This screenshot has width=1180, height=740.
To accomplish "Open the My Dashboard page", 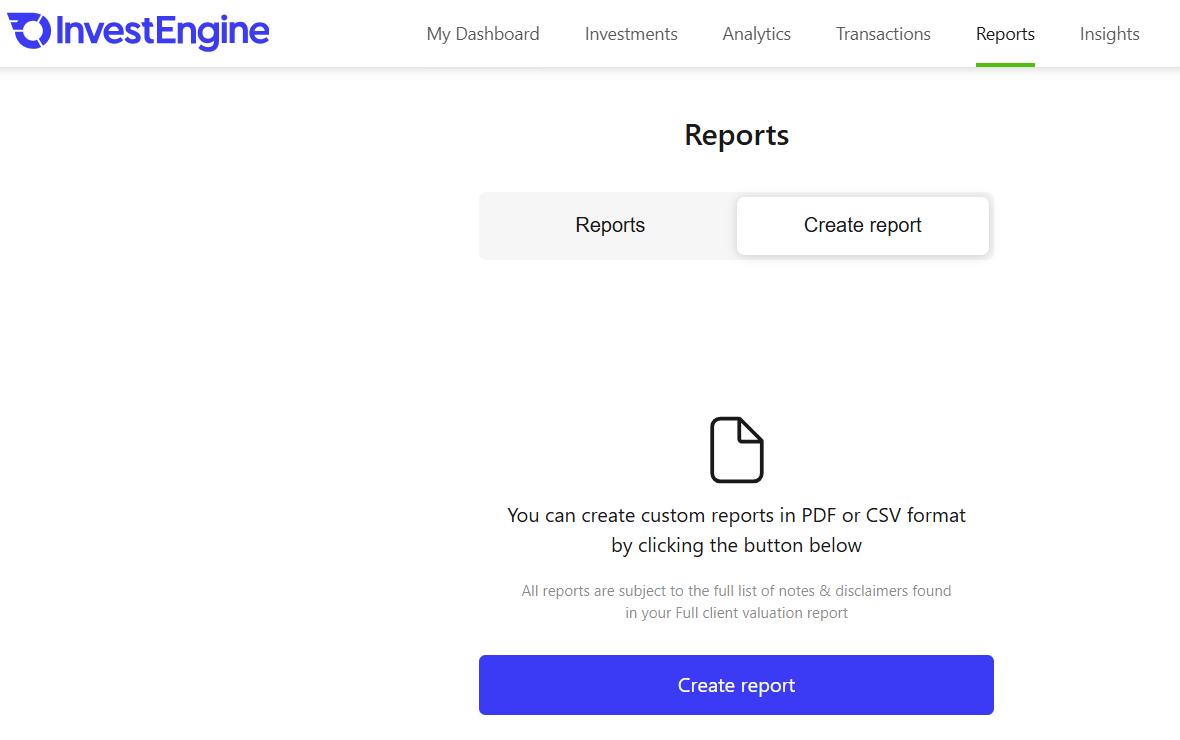I will coord(483,34).
